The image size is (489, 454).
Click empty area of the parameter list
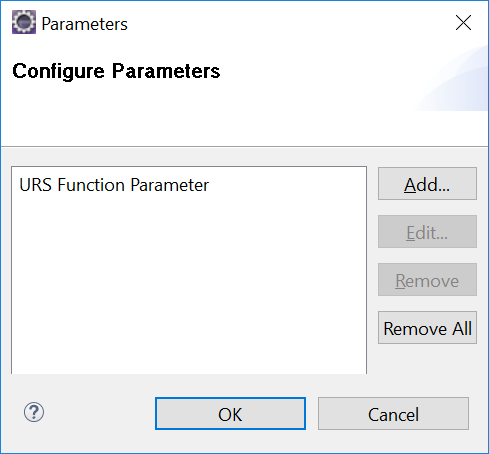point(189,283)
